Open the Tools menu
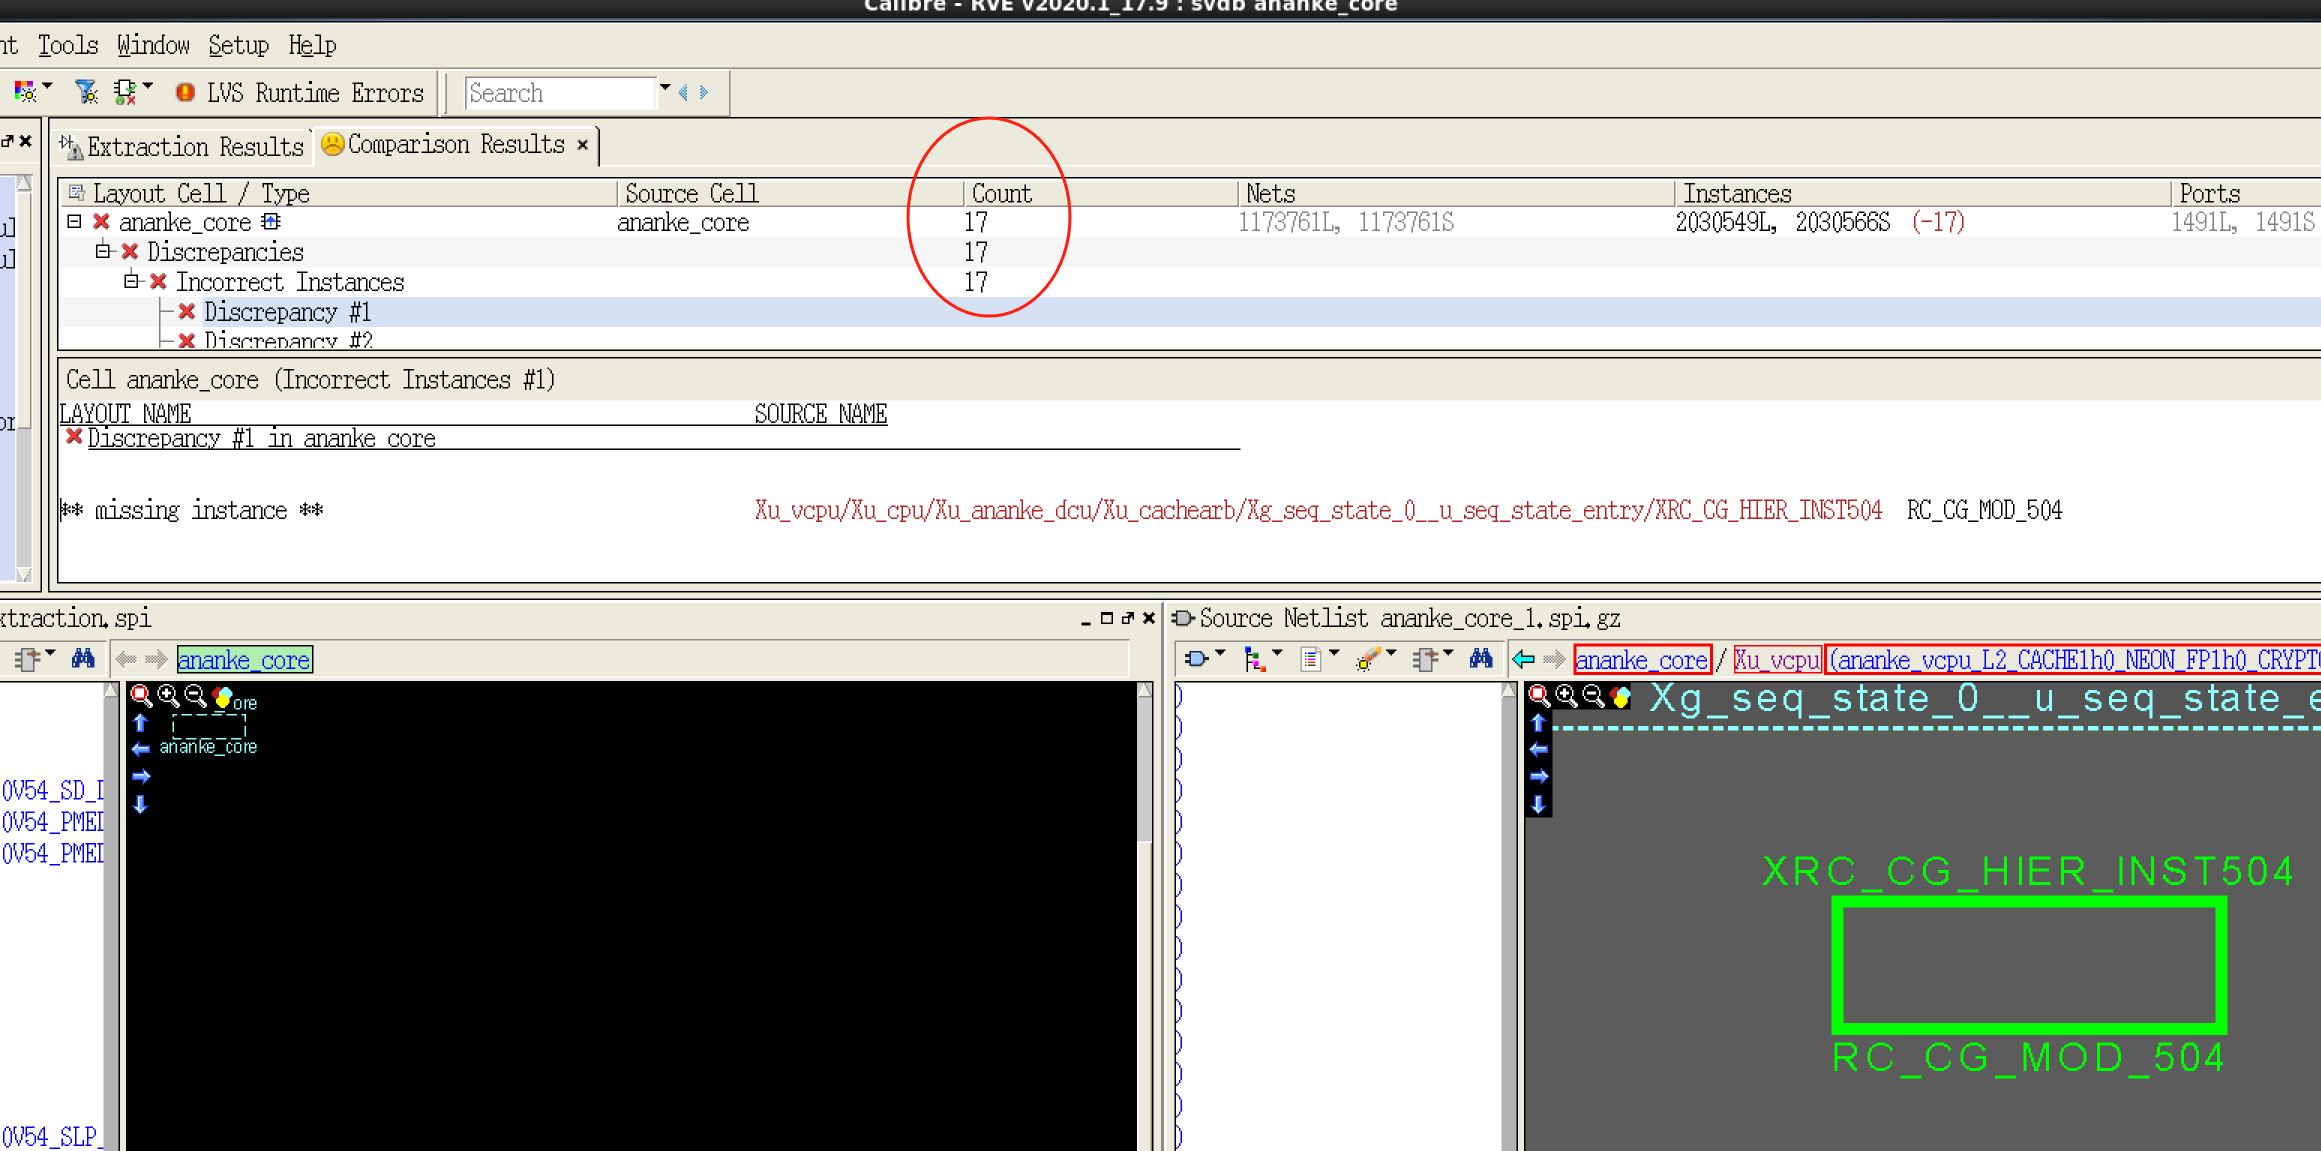 pyautogui.click(x=67, y=45)
